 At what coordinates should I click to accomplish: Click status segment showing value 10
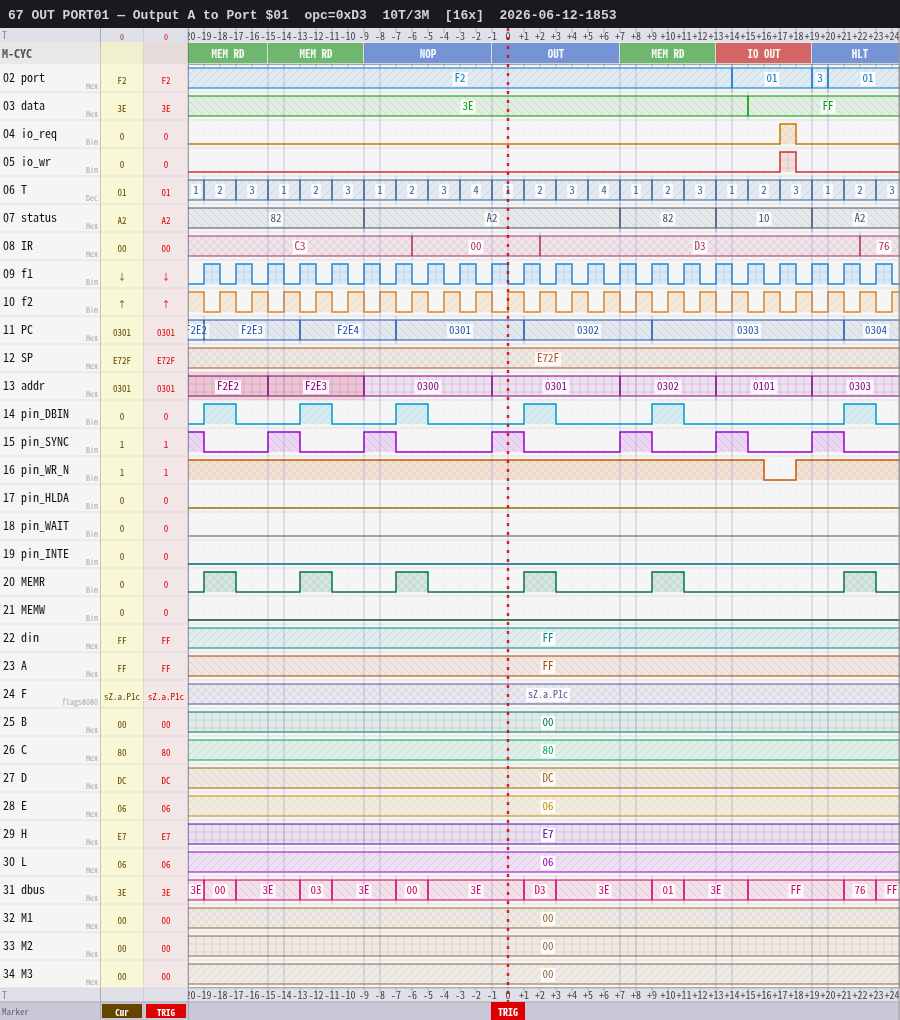763,218
